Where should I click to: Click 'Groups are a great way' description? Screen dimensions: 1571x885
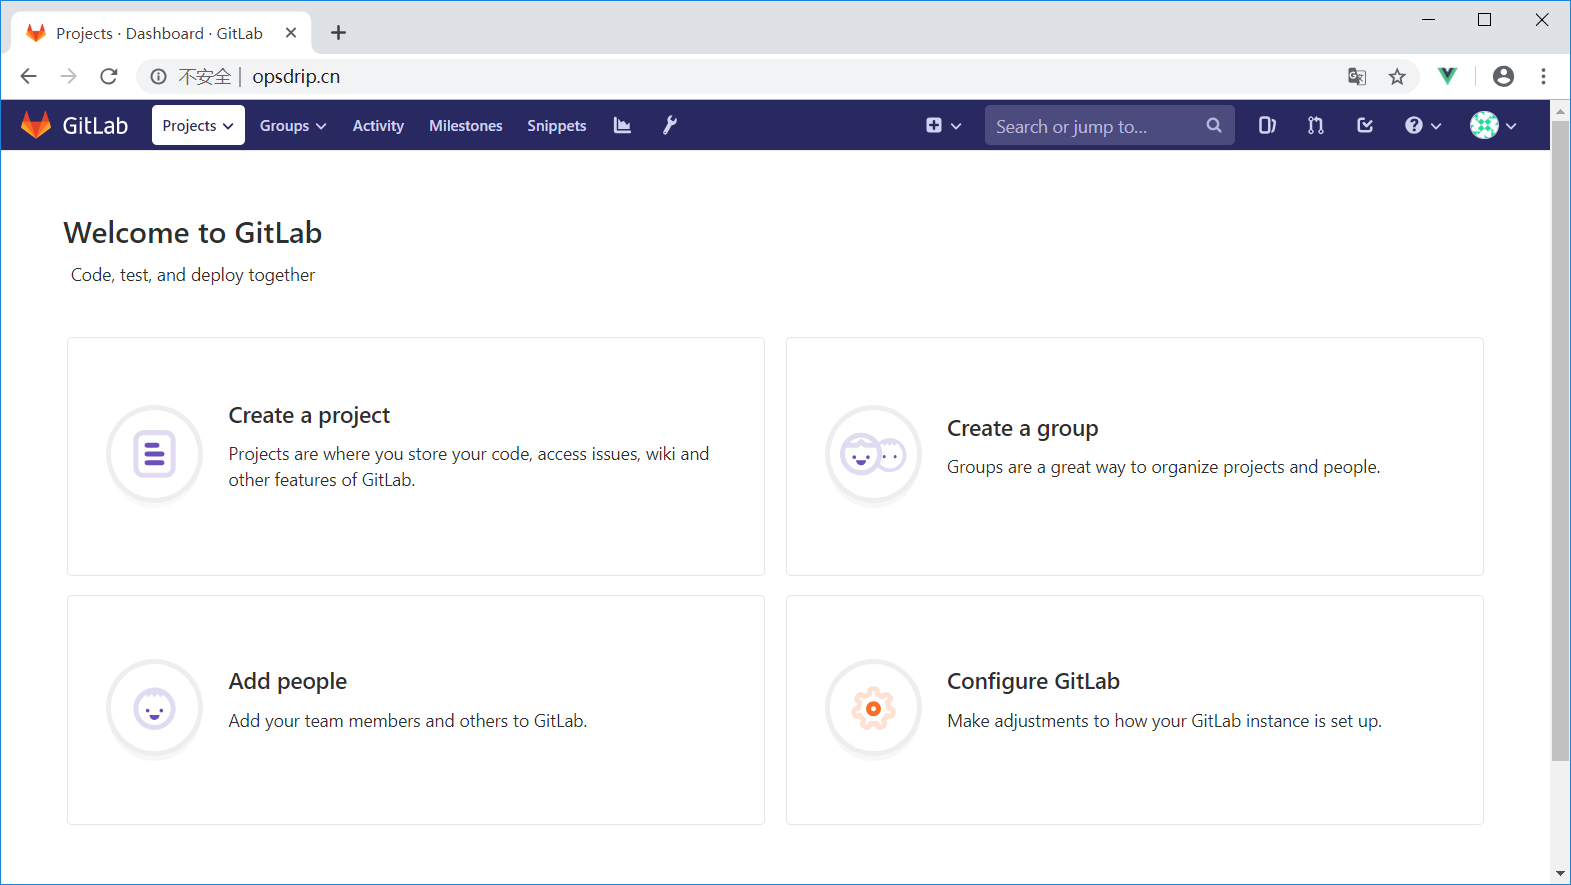click(1163, 467)
